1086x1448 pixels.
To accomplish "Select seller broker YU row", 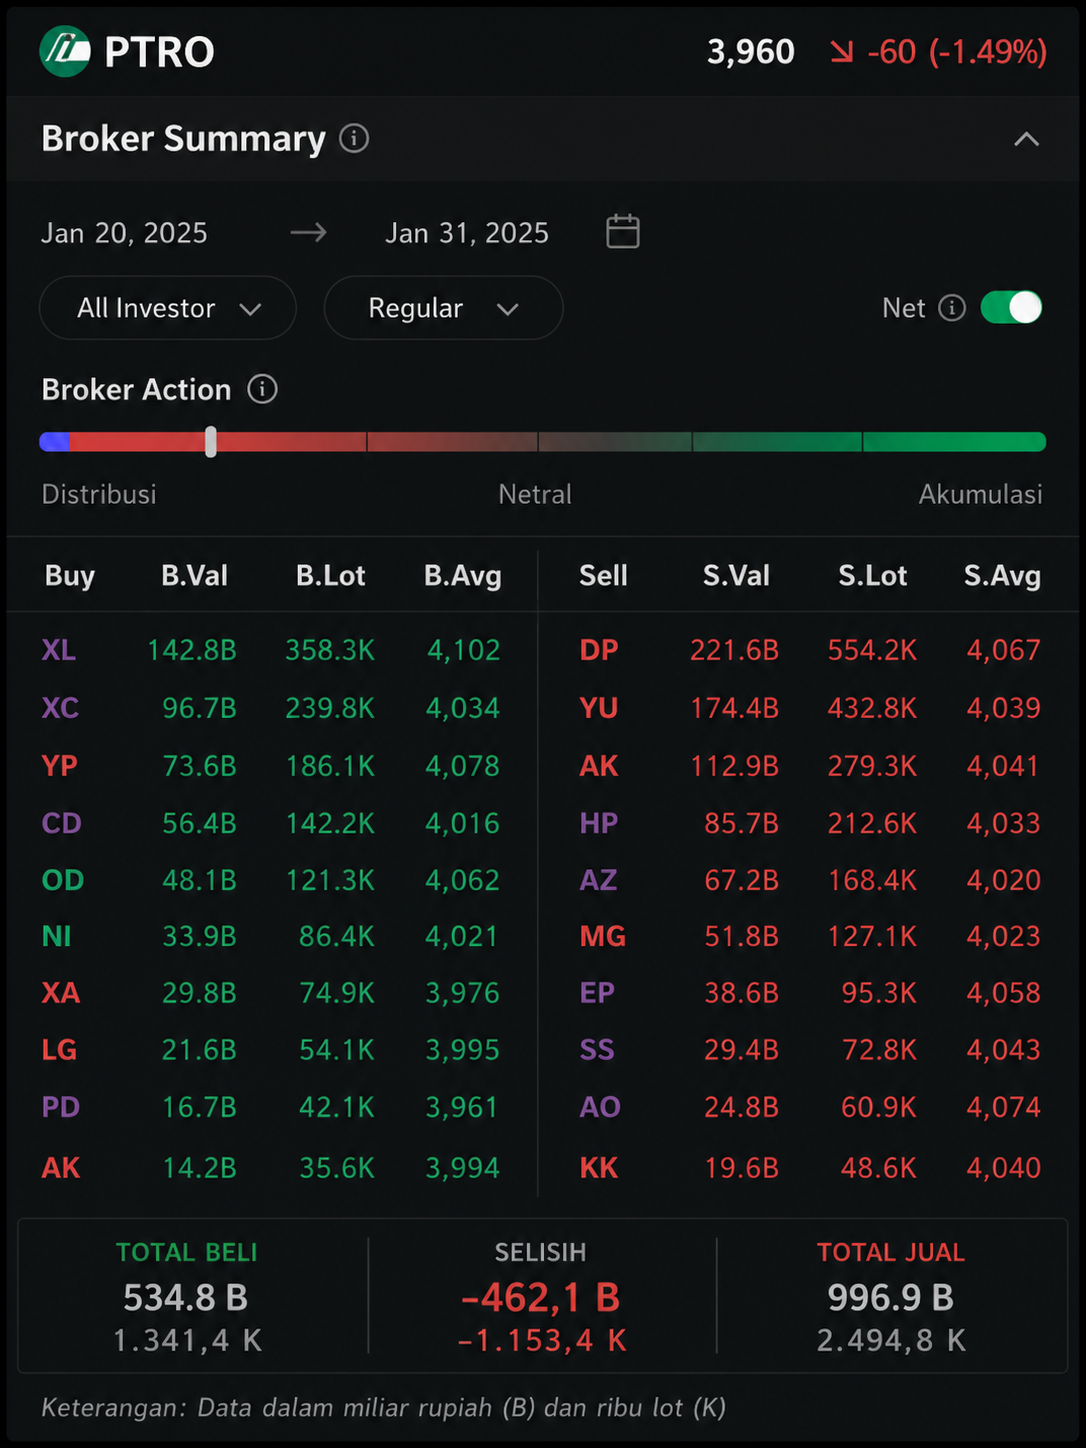I will coord(810,708).
